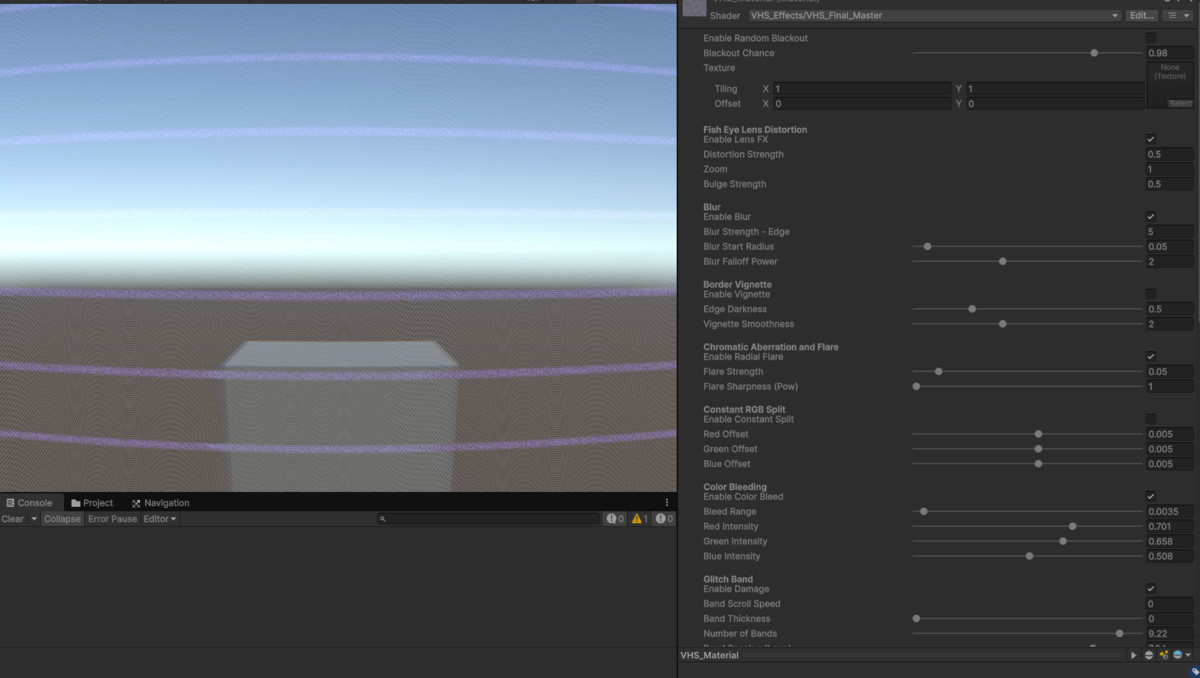Adjust the Vignette Smoothness slider
Viewport: 1200px width, 678px height.
click(1027, 324)
